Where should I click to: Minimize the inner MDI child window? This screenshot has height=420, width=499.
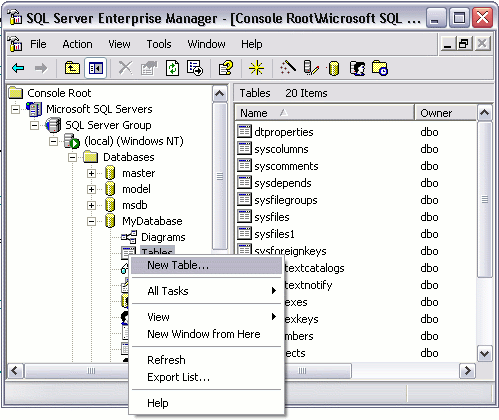(448, 44)
